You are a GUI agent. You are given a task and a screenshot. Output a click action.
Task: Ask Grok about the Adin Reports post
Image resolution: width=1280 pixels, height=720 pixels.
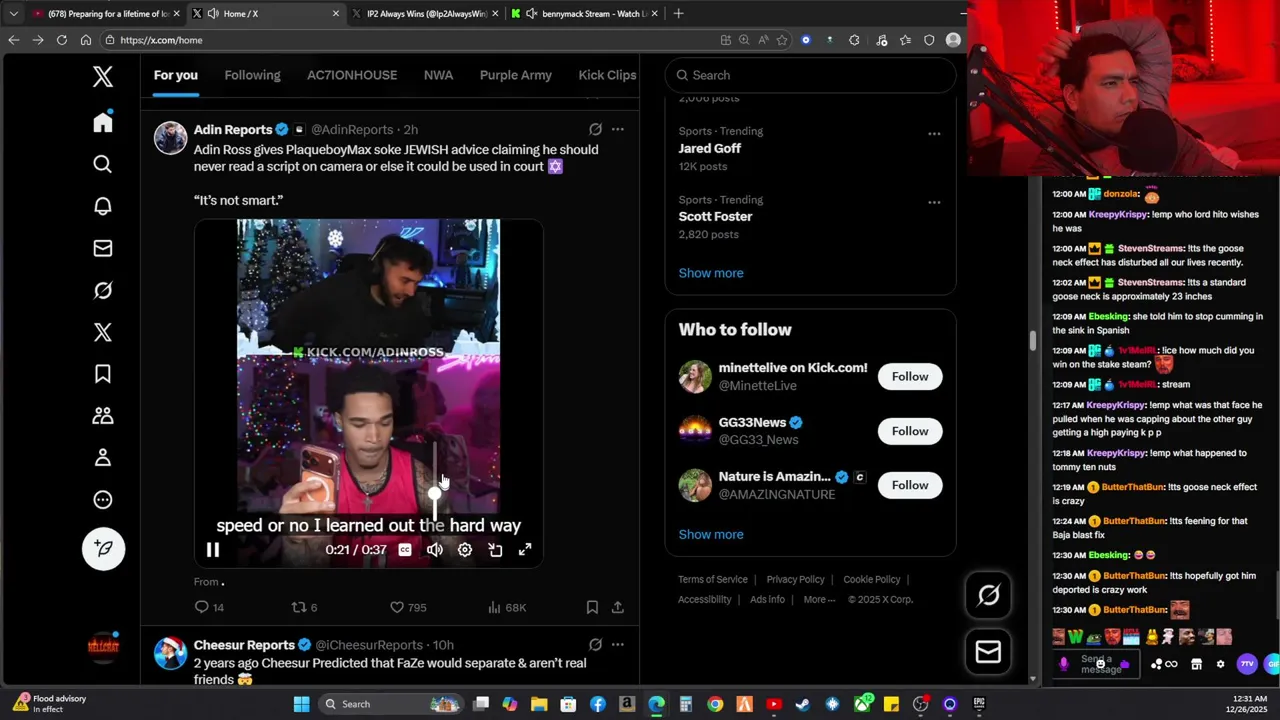click(x=595, y=129)
